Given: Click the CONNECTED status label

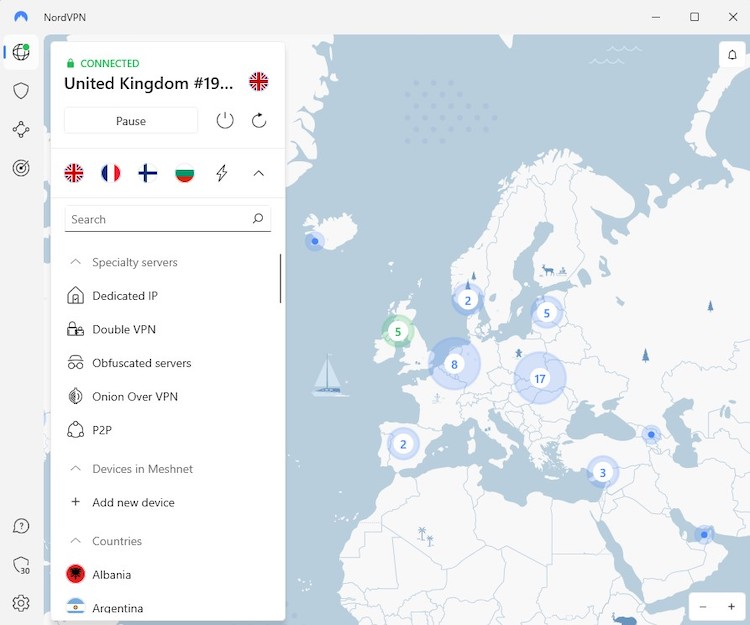Looking at the screenshot, I should tap(110, 63).
